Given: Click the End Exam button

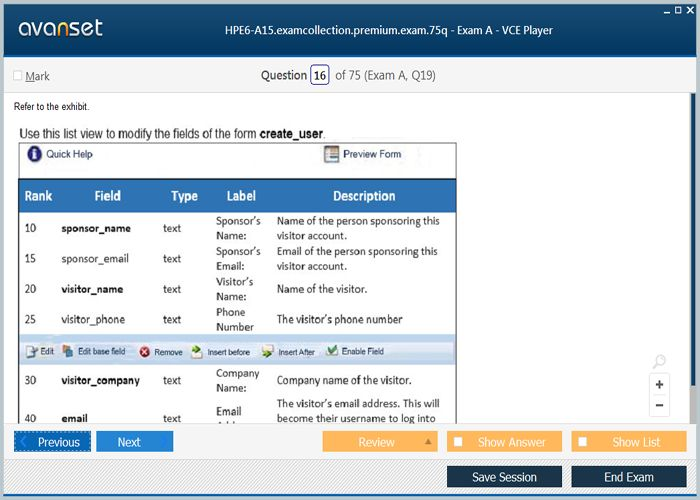Looking at the screenshot, I should (628, 477).
